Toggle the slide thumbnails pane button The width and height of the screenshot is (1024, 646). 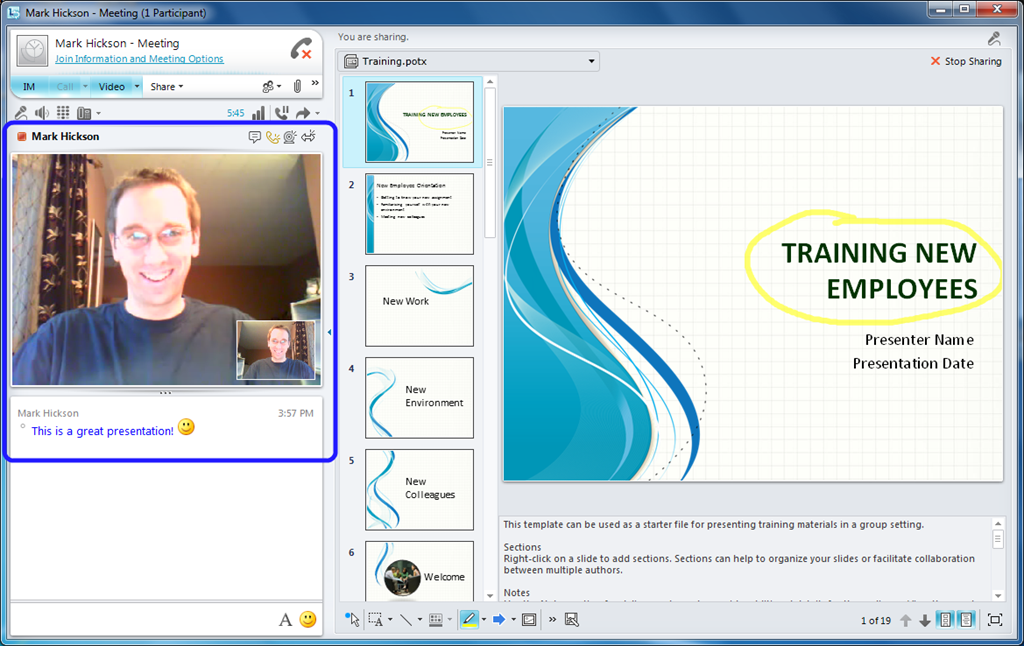tap(946, 620)
